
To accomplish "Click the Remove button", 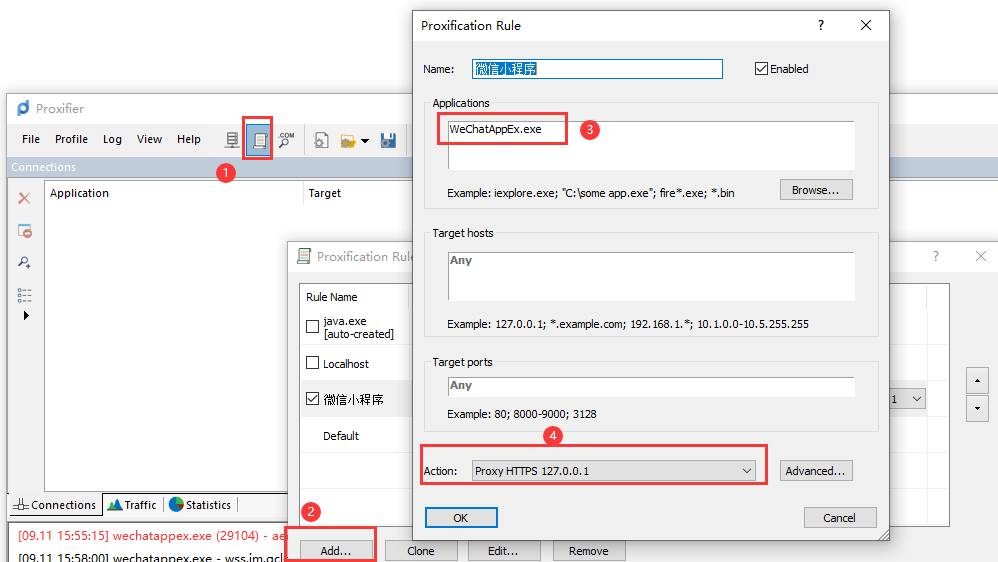I will pyautogui.click(x=589, y=551).
